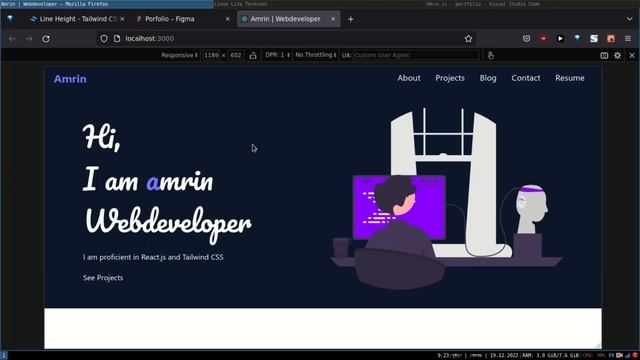The image size is (640, 360).
Task: Toggle touch simulation hand icon
Action: point(491,56)
